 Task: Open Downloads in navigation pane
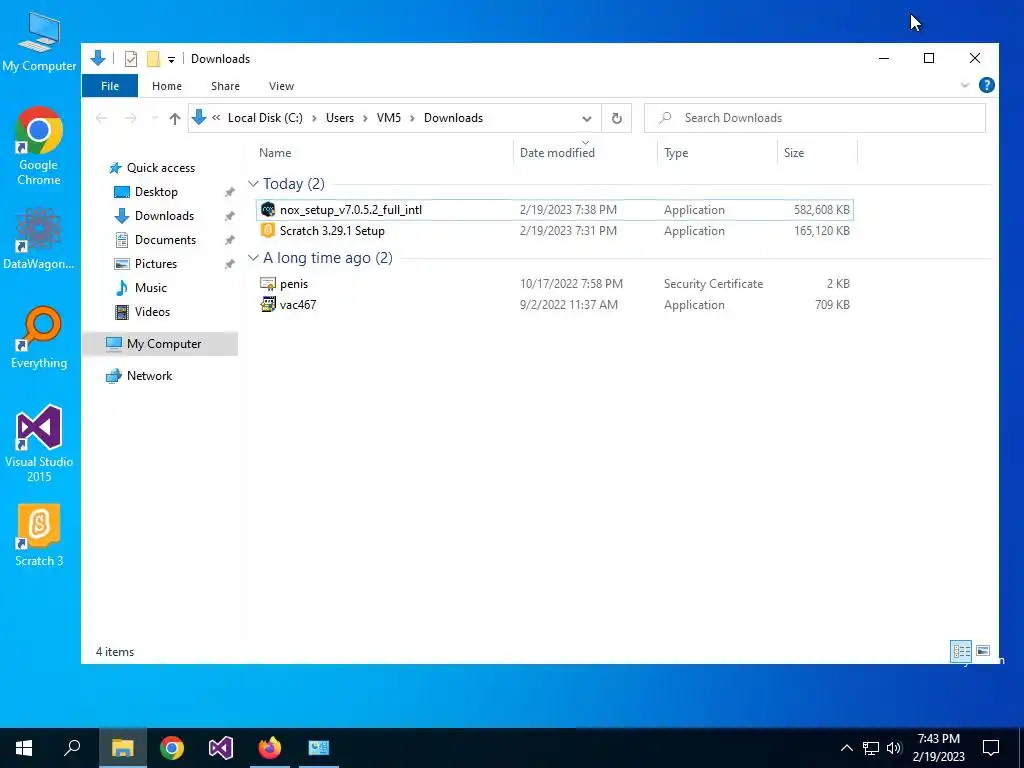click(x=164, y=216)
